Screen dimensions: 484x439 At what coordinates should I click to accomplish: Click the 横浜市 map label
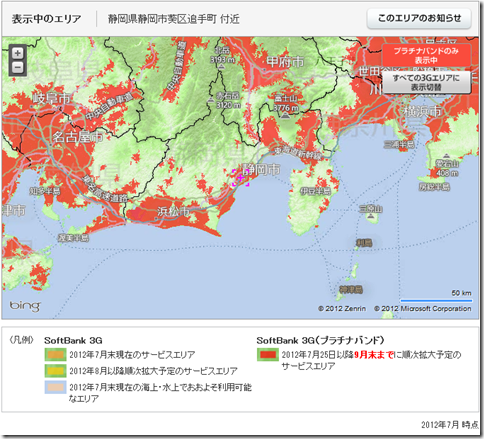click(x=422, y=111)
